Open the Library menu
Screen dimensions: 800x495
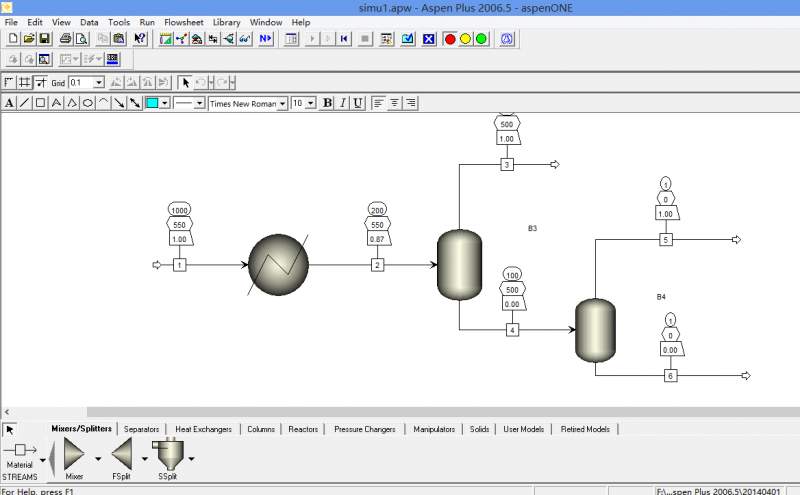(227, 22)
